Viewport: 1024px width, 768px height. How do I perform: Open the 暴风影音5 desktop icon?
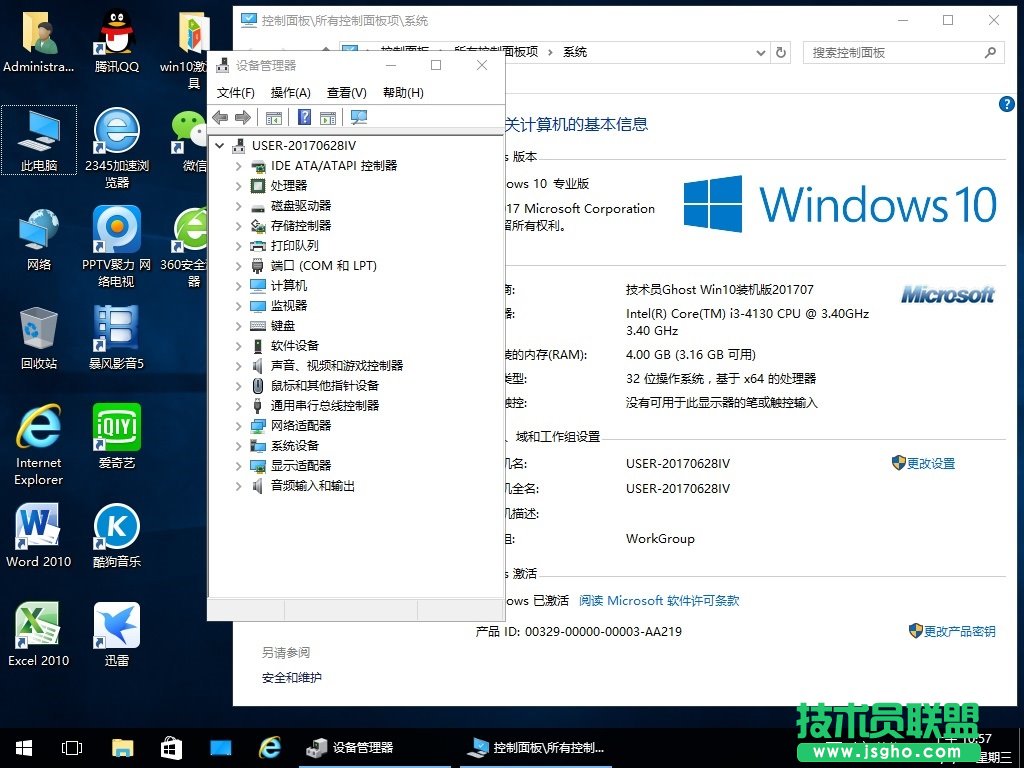[117, 338]
